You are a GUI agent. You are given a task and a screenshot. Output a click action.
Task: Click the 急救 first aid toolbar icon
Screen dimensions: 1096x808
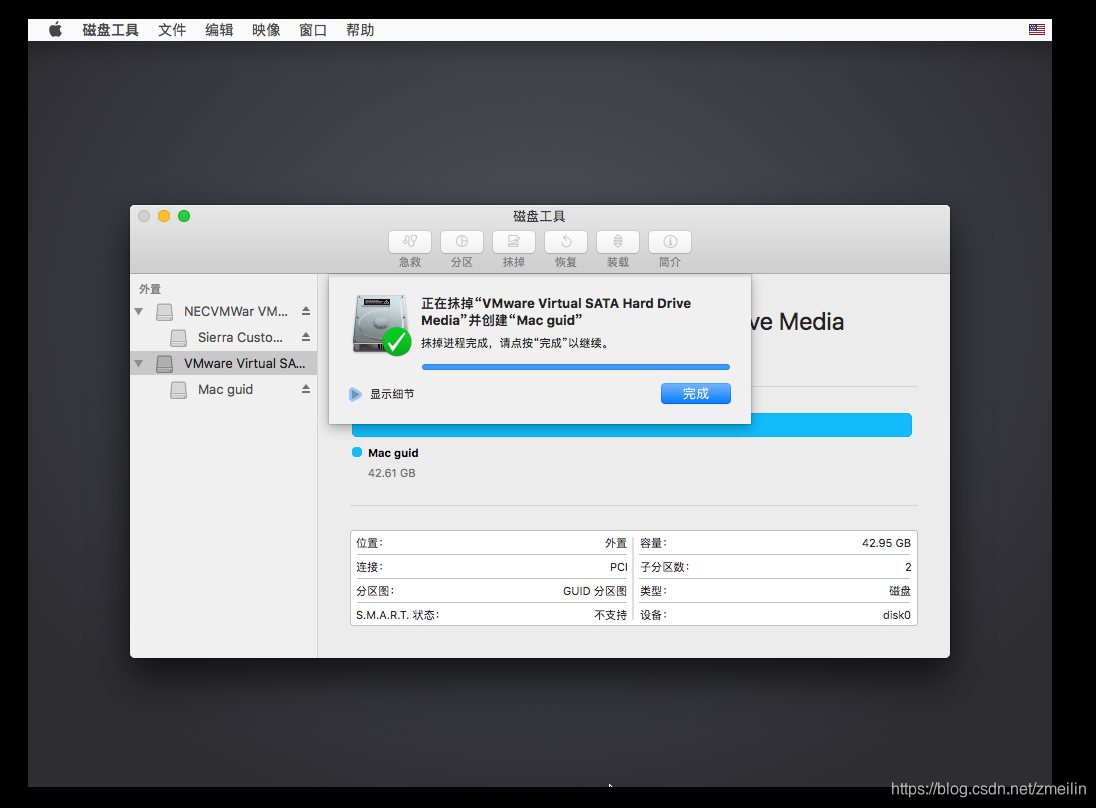coord(410,242)
